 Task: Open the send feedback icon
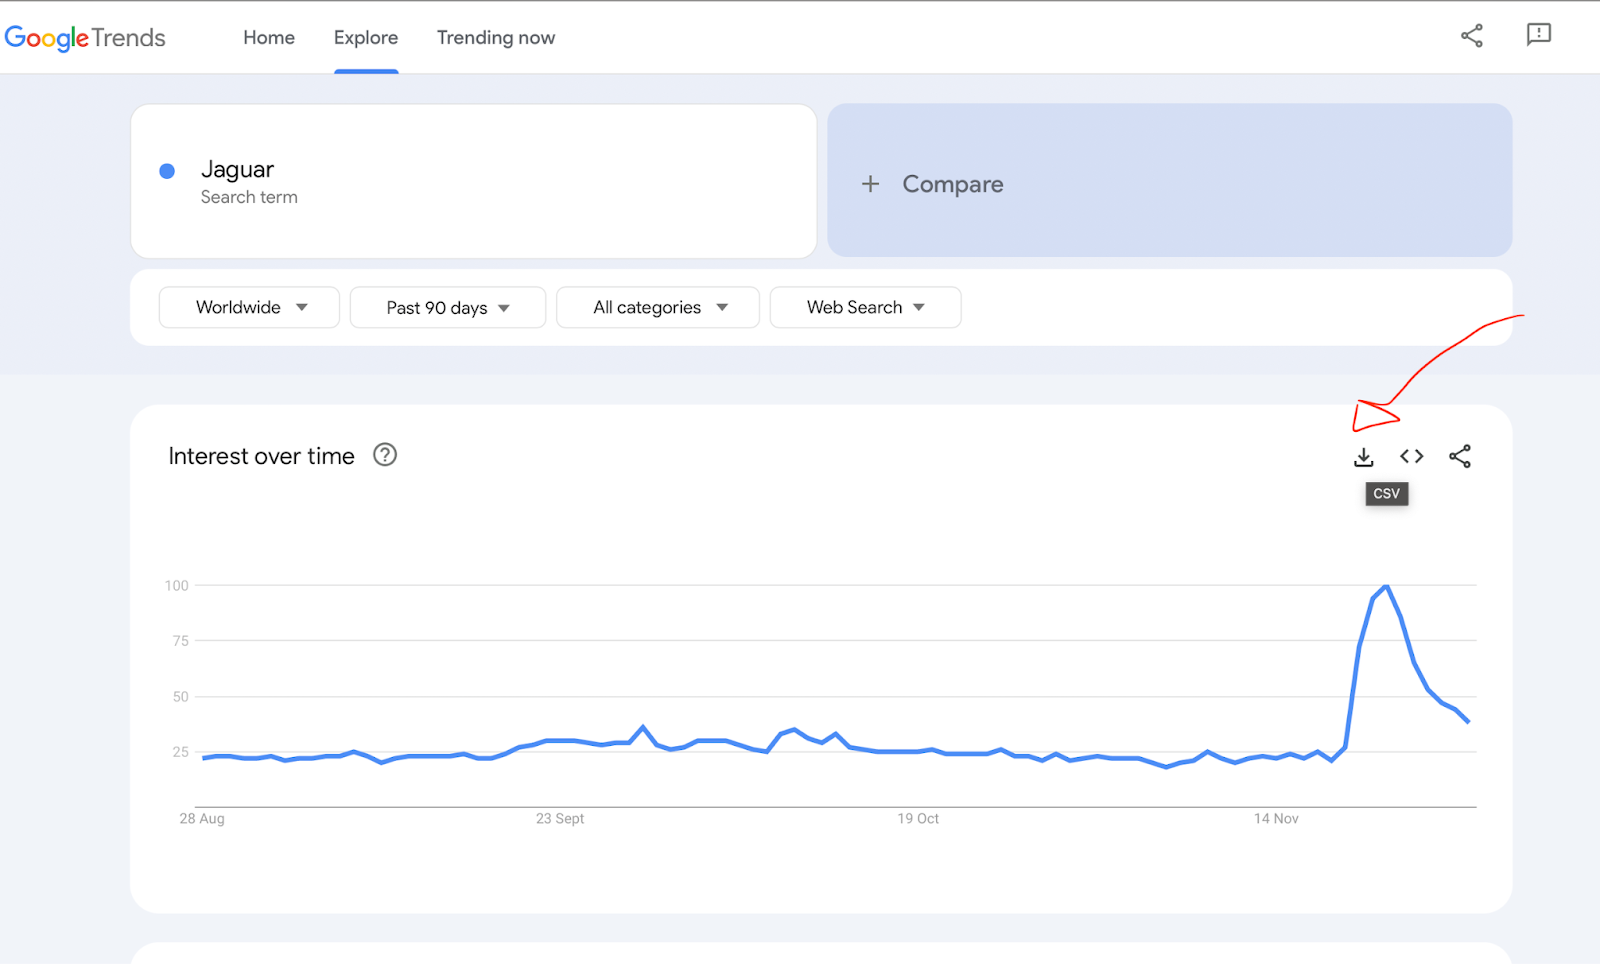[x=1539, y=35]
